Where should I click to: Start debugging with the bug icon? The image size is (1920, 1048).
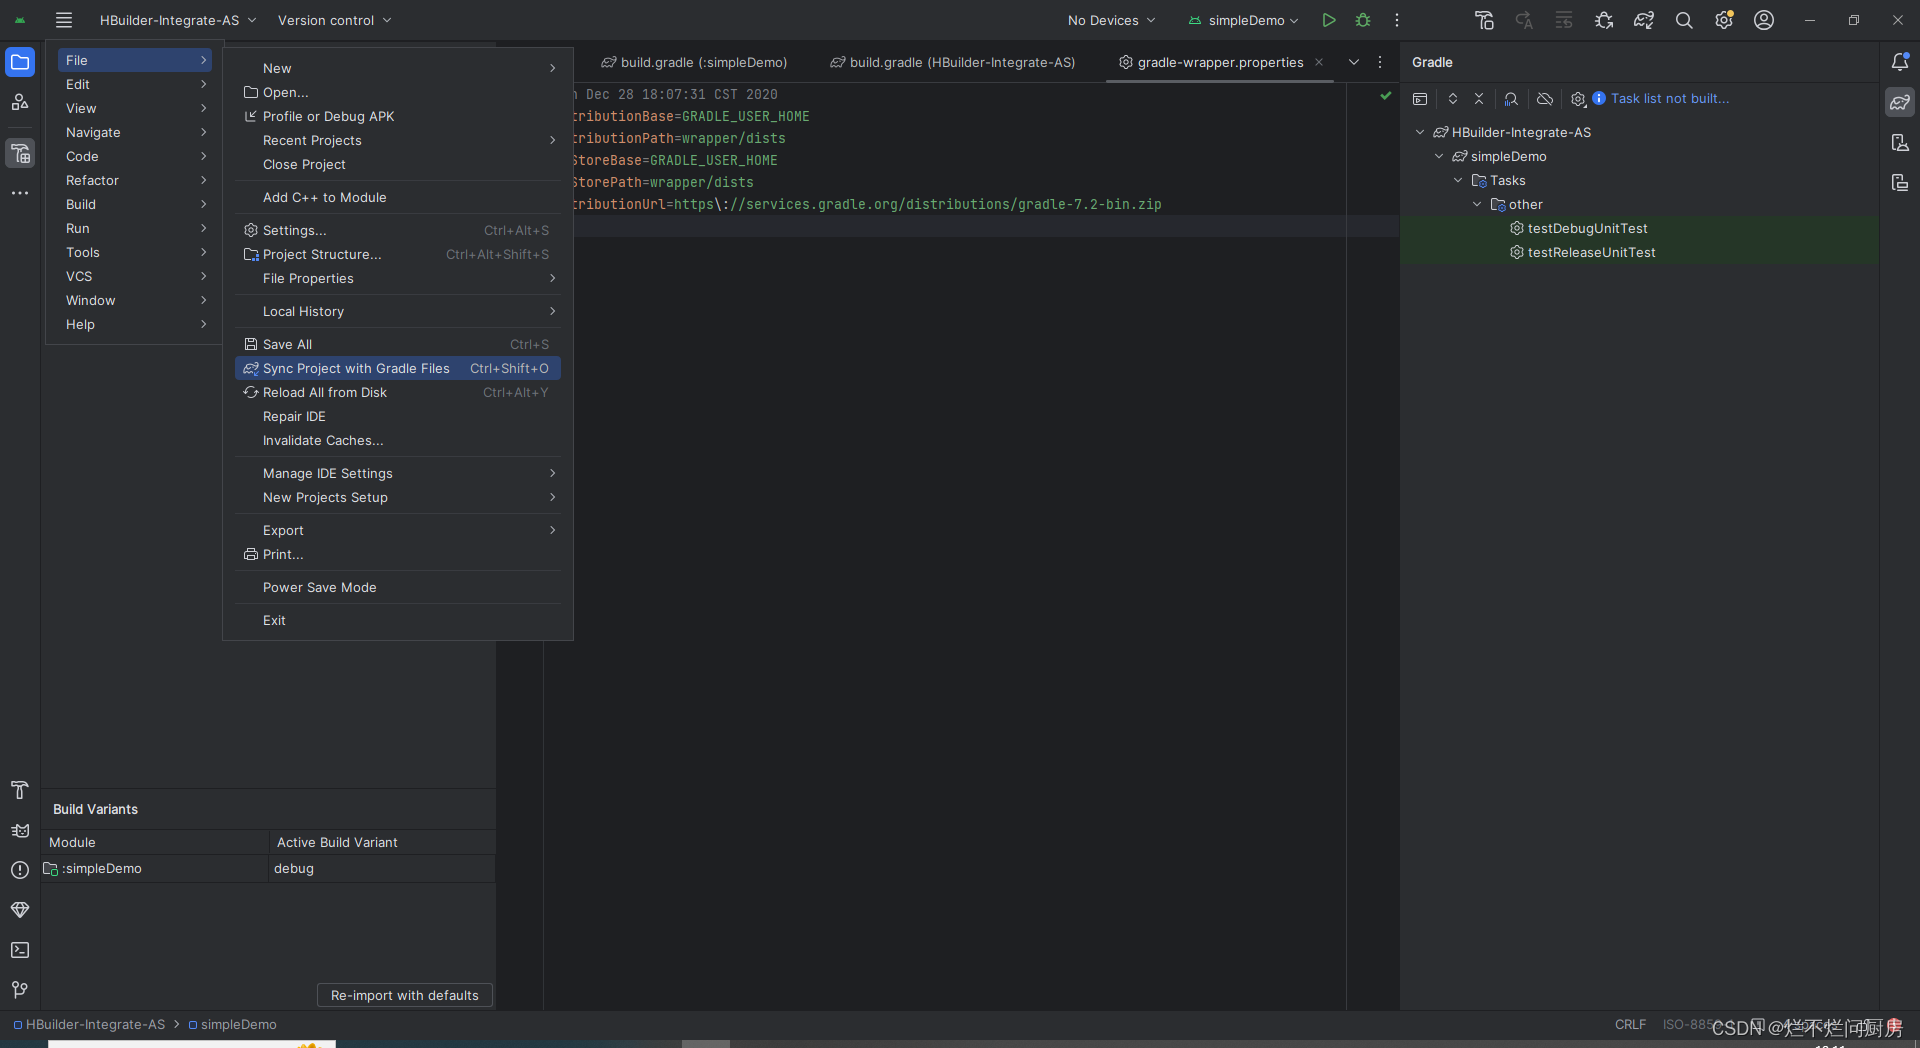point(1363,20)
